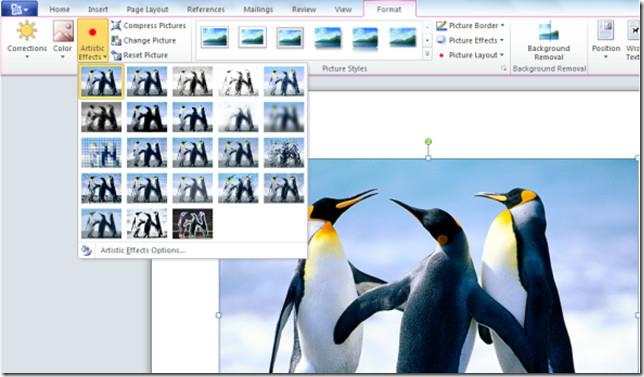Click the Position layout icon

click(x=605, y=31)
